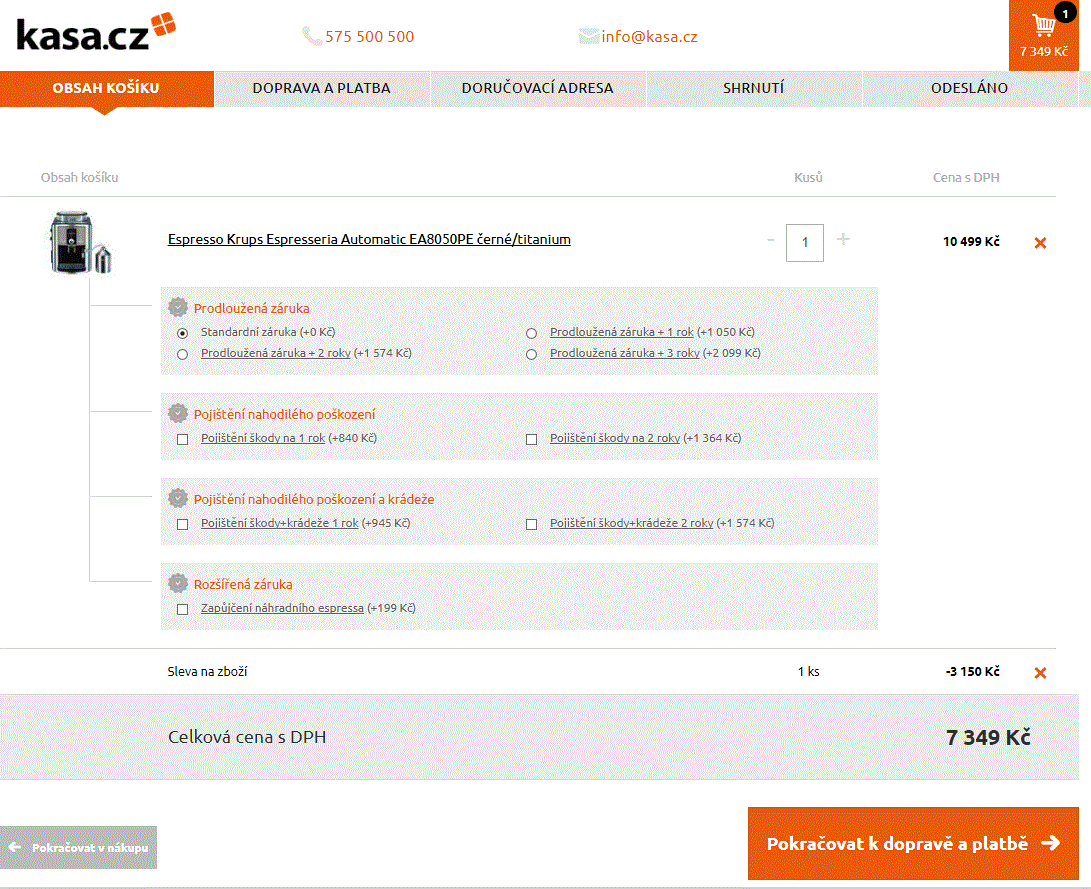Click the 575 500 500 phone number
The height and width of the screenshot is (889, 1091).
[369, 36]
